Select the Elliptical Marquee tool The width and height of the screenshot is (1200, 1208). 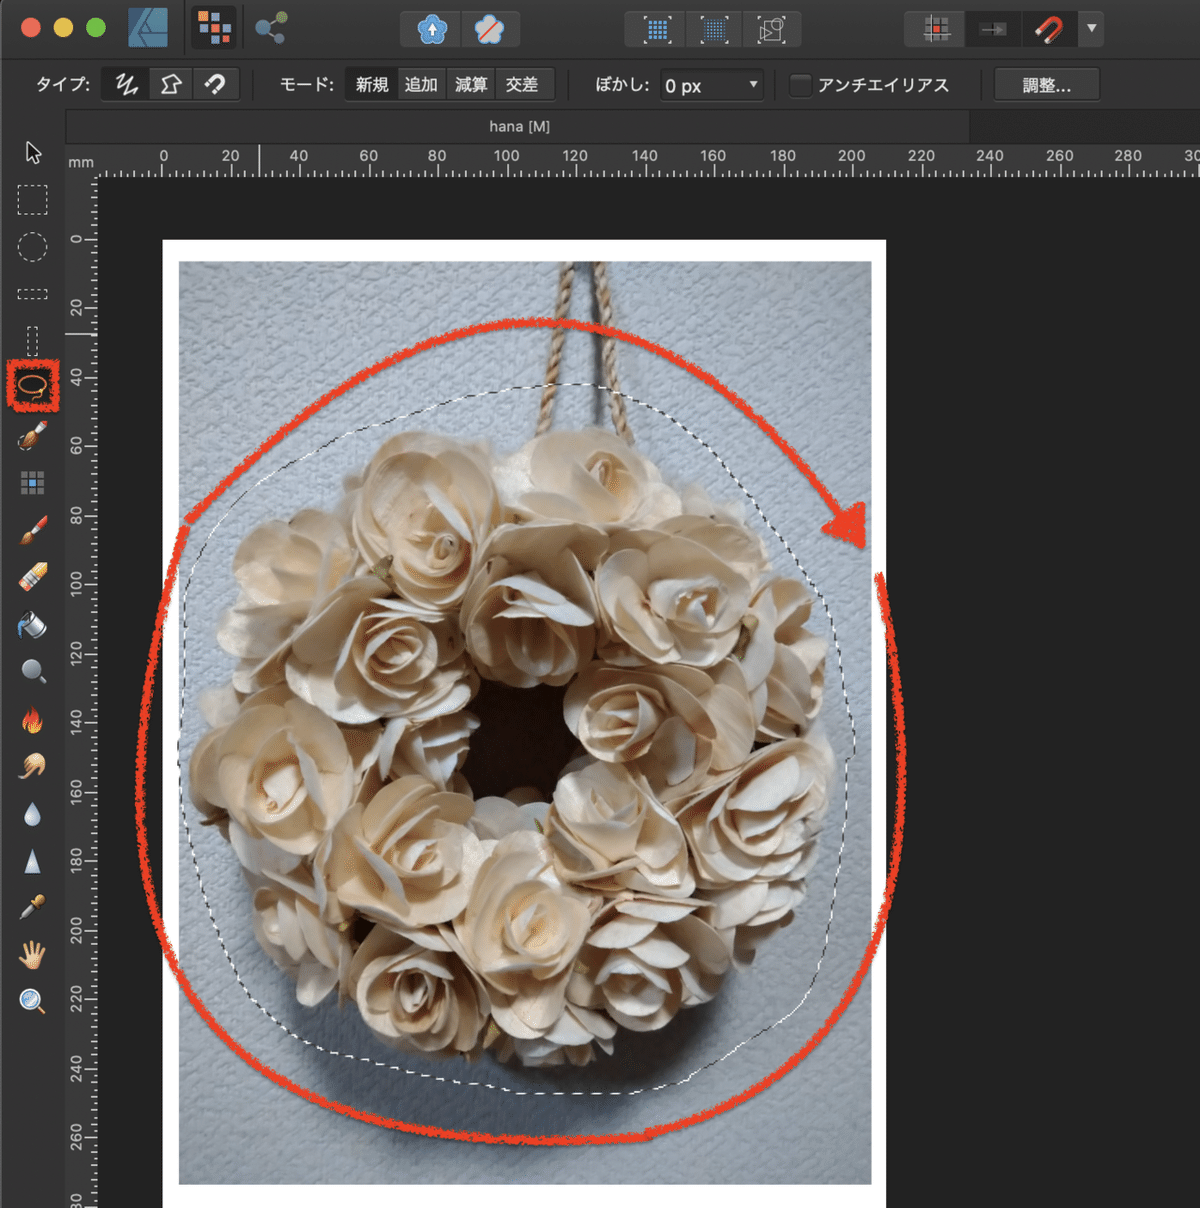point(32,246)
